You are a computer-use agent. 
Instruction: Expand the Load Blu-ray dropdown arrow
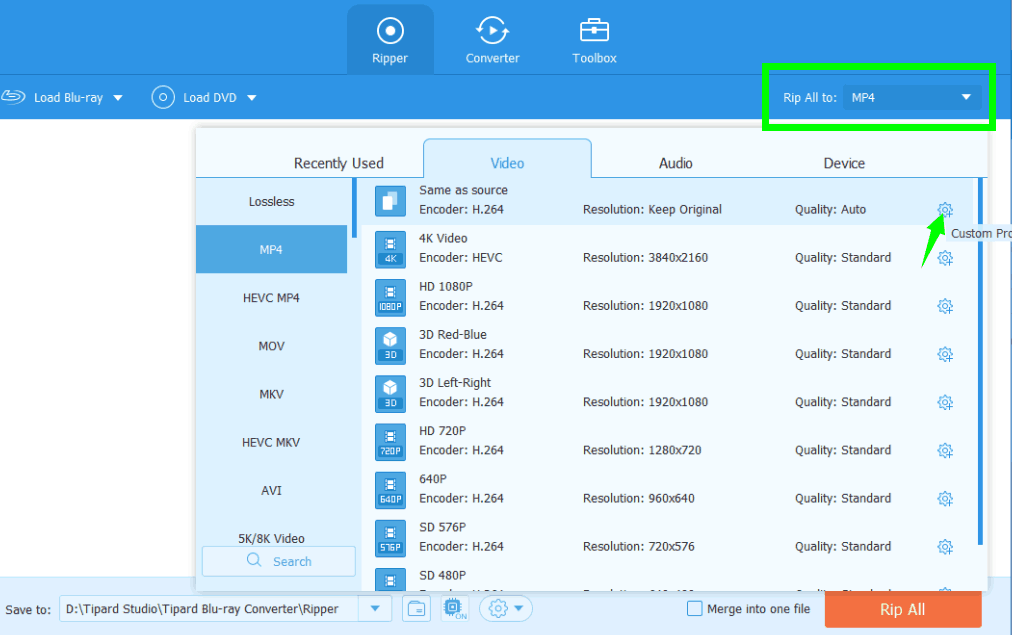tap(118, 98)
